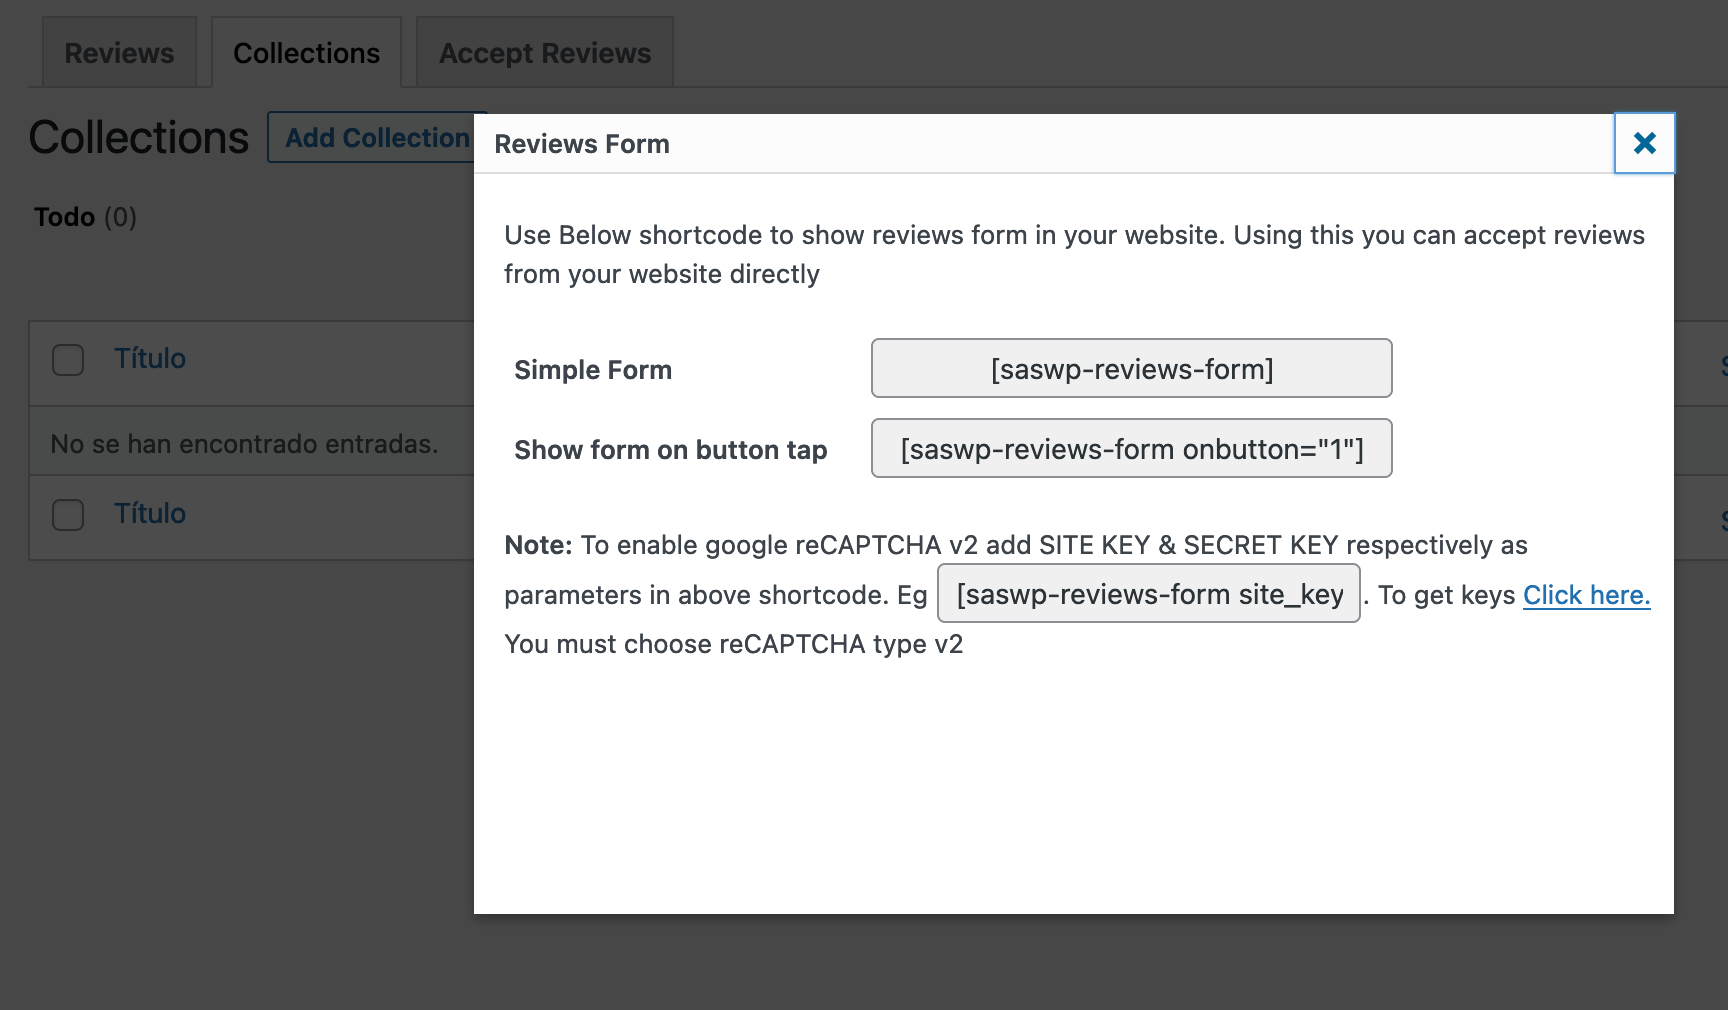Go to the Accept Reviews tab
The height and width of the screenshot is (1010, 1728).
545,53
